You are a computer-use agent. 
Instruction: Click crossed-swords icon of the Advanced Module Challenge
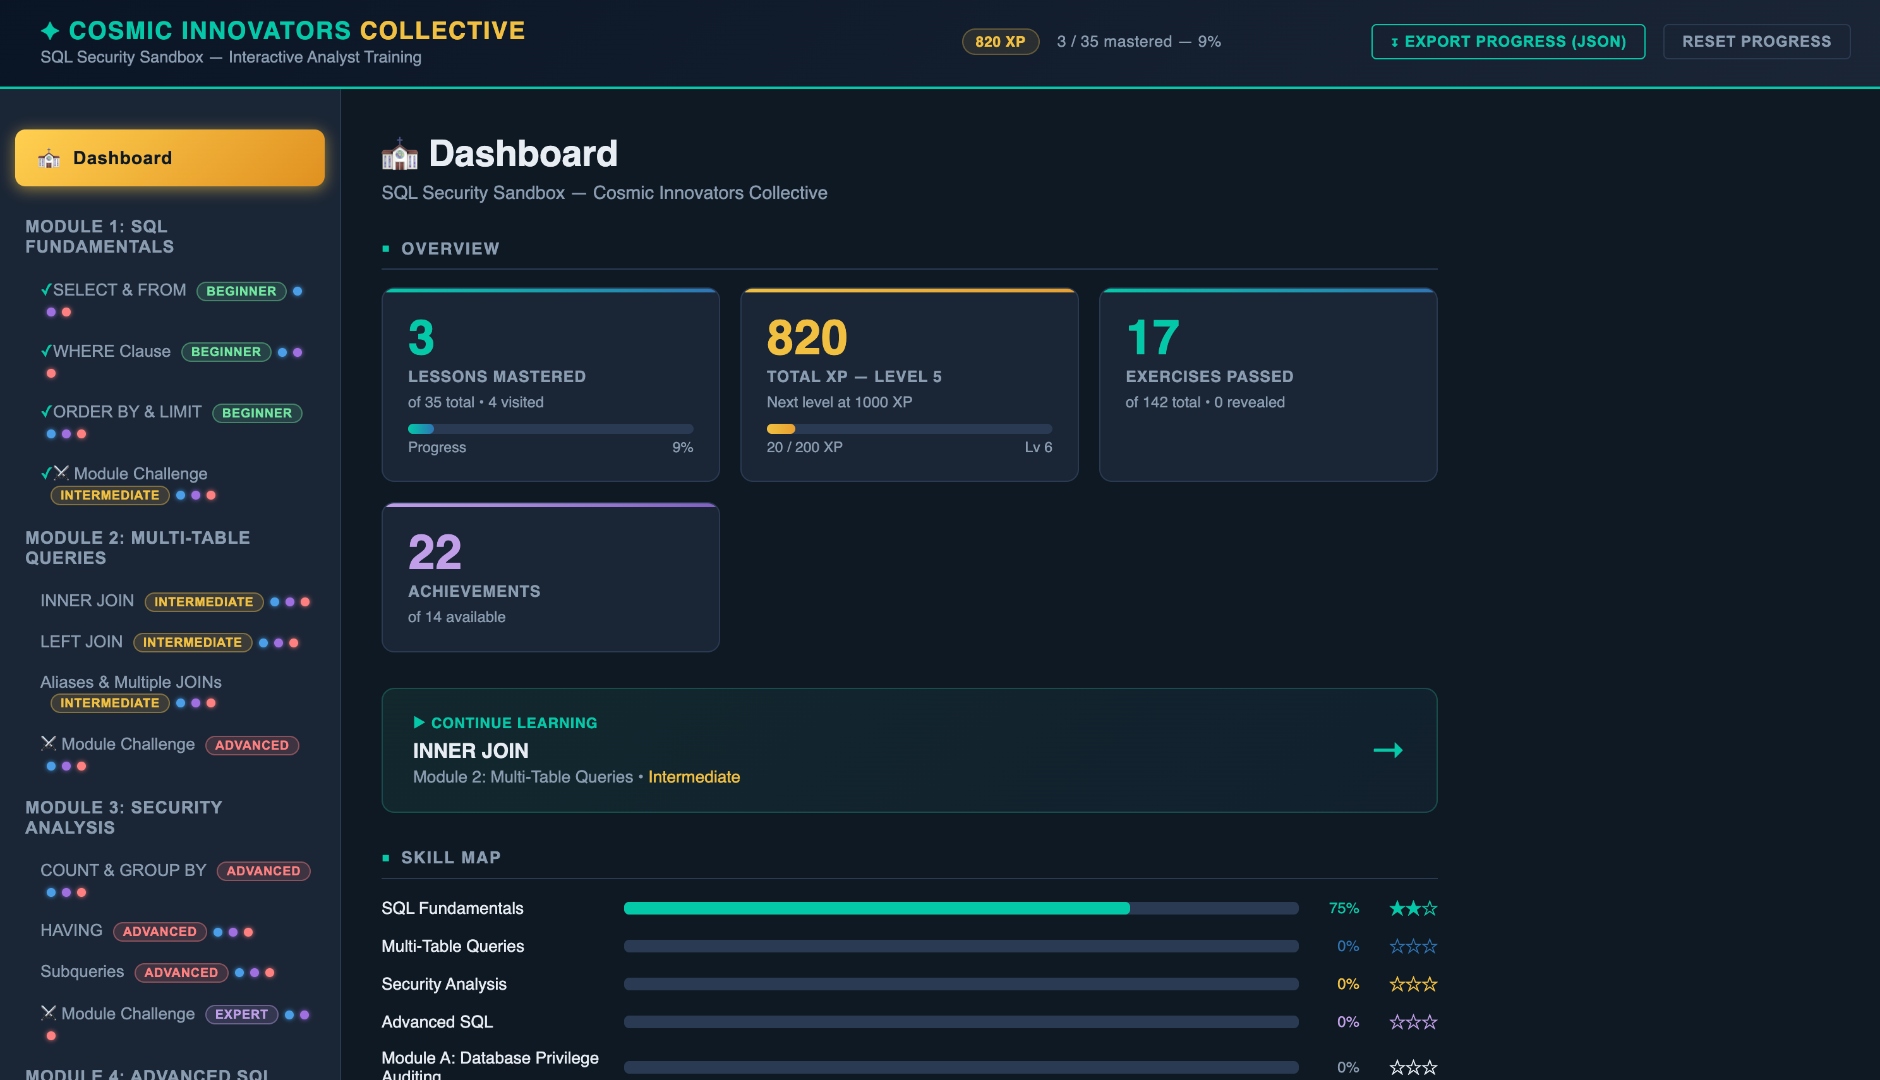tap(48, 743)
